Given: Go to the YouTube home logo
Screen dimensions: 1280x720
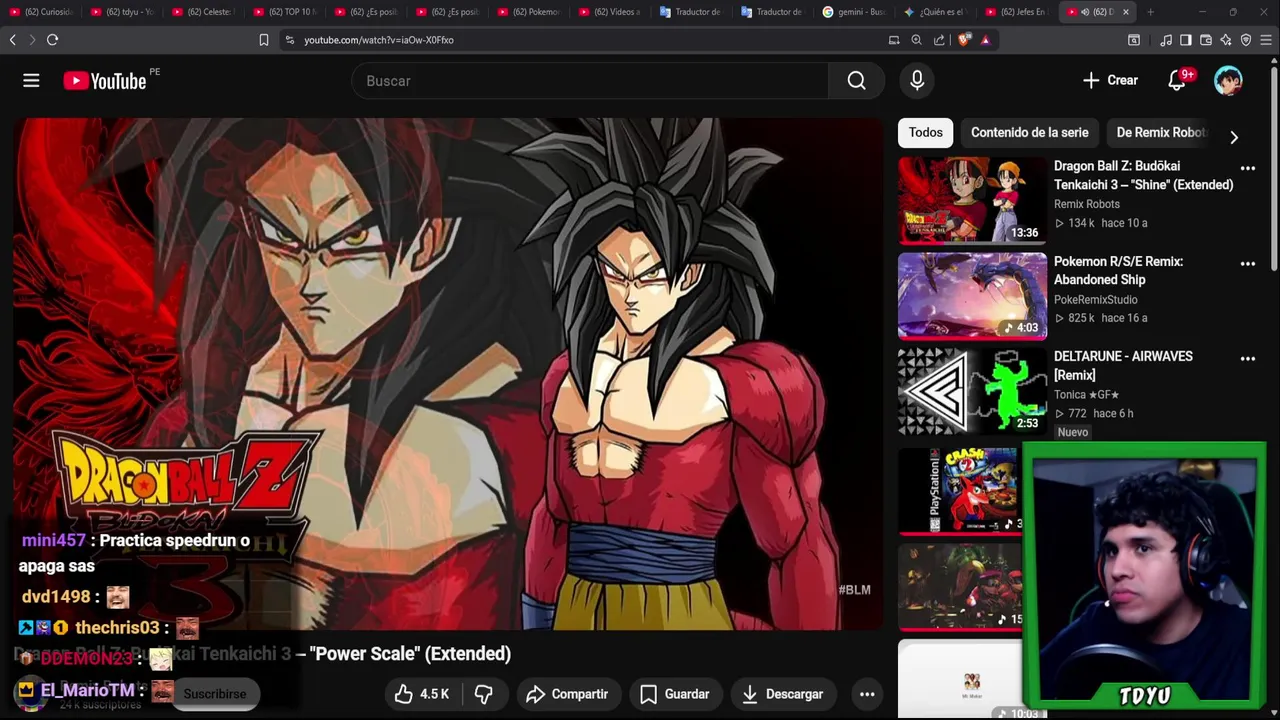Looking at the screenshot, I should point(105,81).
